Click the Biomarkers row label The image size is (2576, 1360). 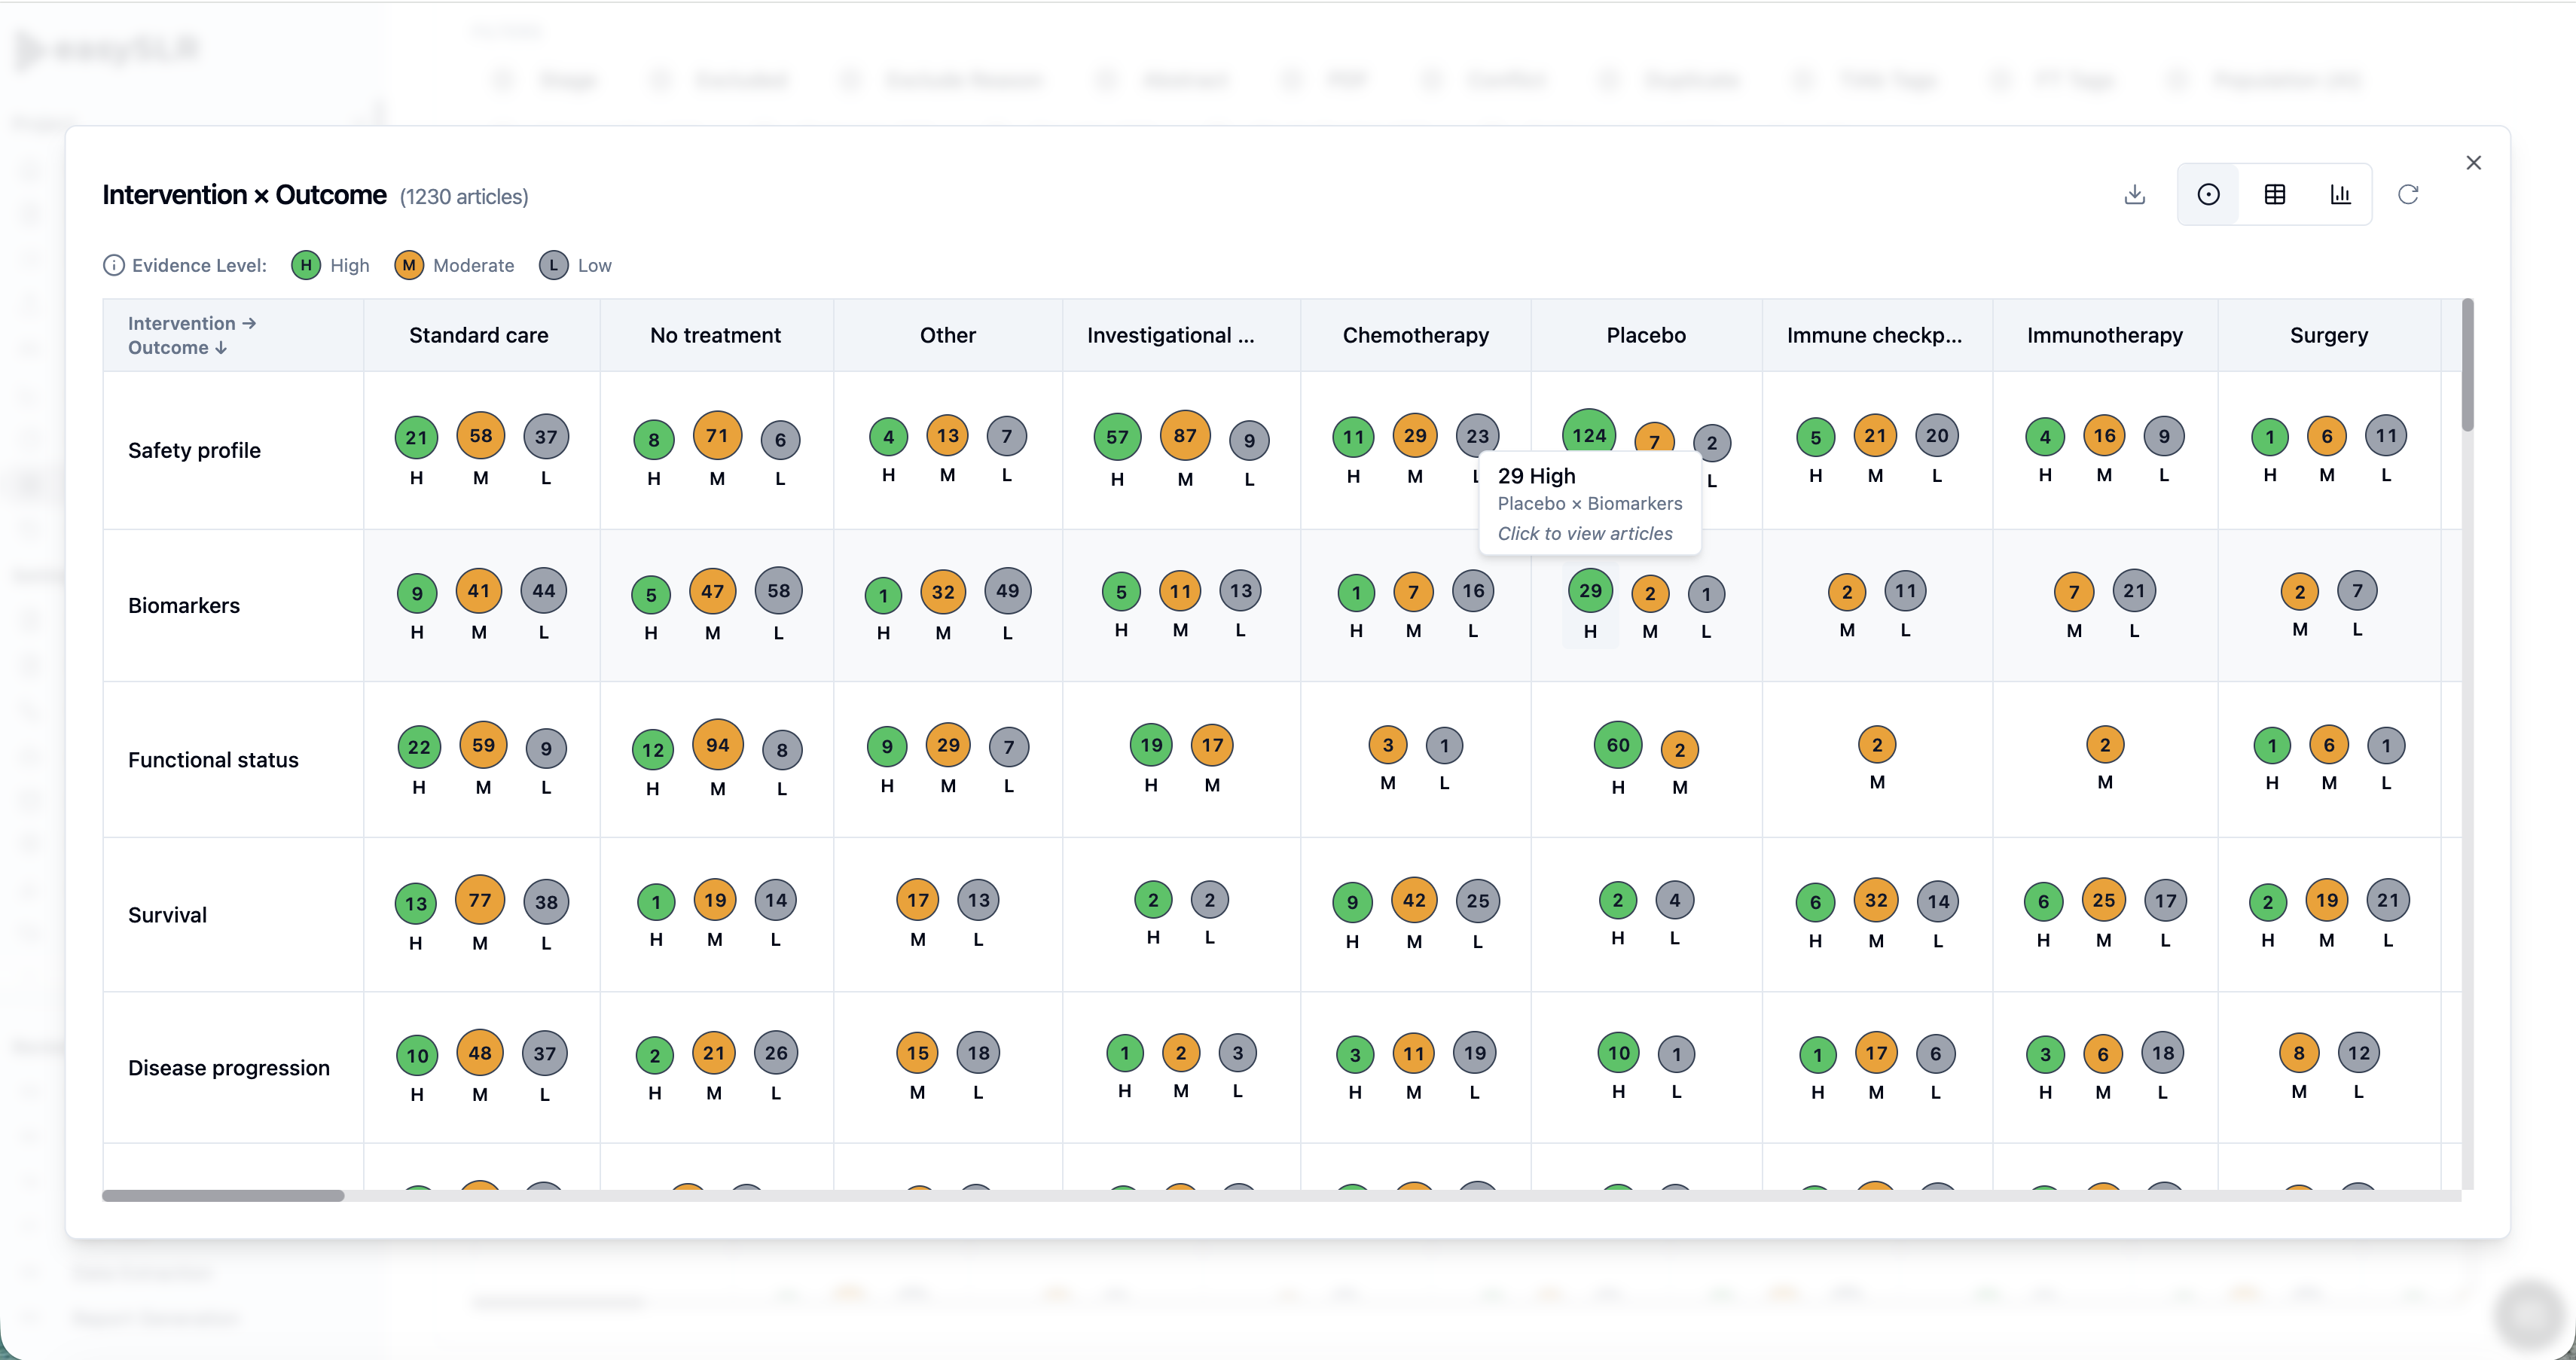(x=184, y=605)
